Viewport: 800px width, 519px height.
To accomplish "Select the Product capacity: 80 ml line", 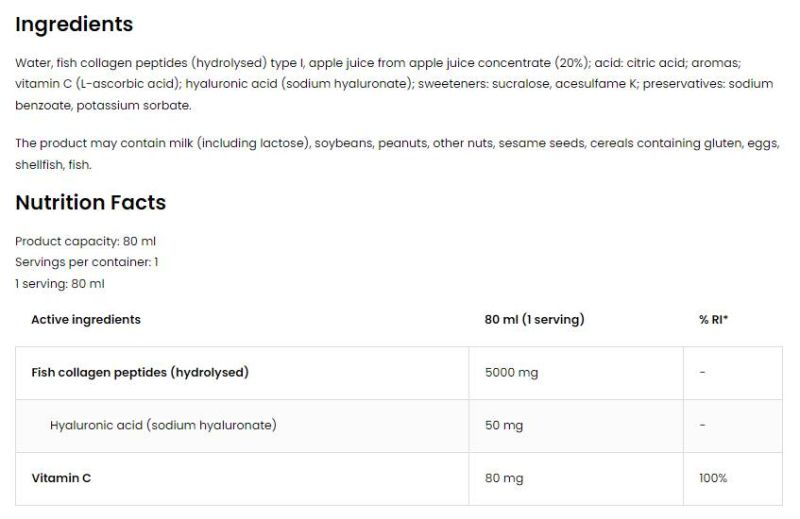I will coord(85,241).
